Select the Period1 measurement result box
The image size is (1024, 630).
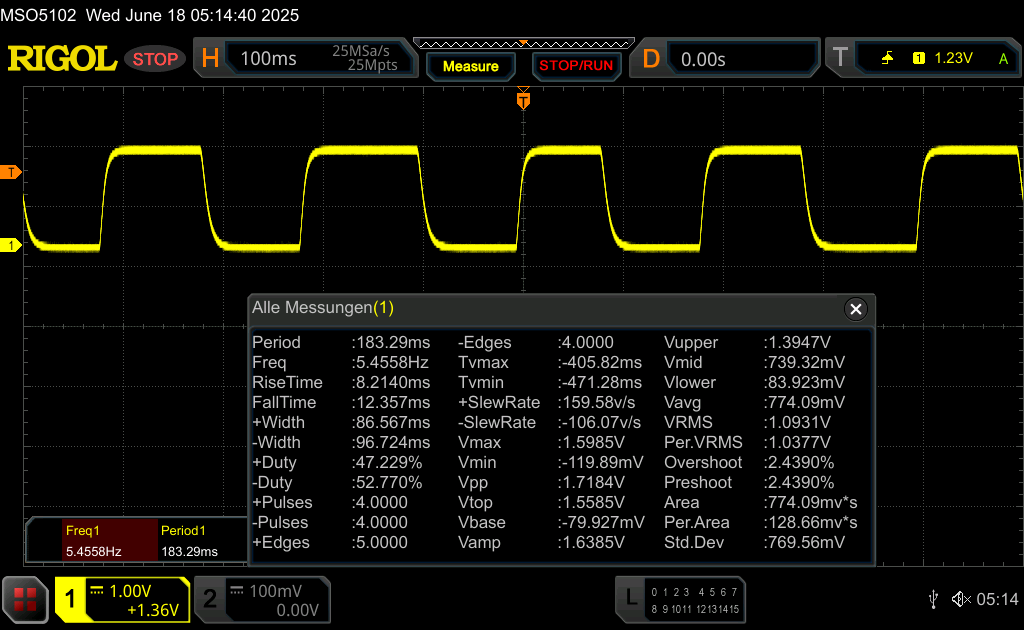[x=200, y=541]
